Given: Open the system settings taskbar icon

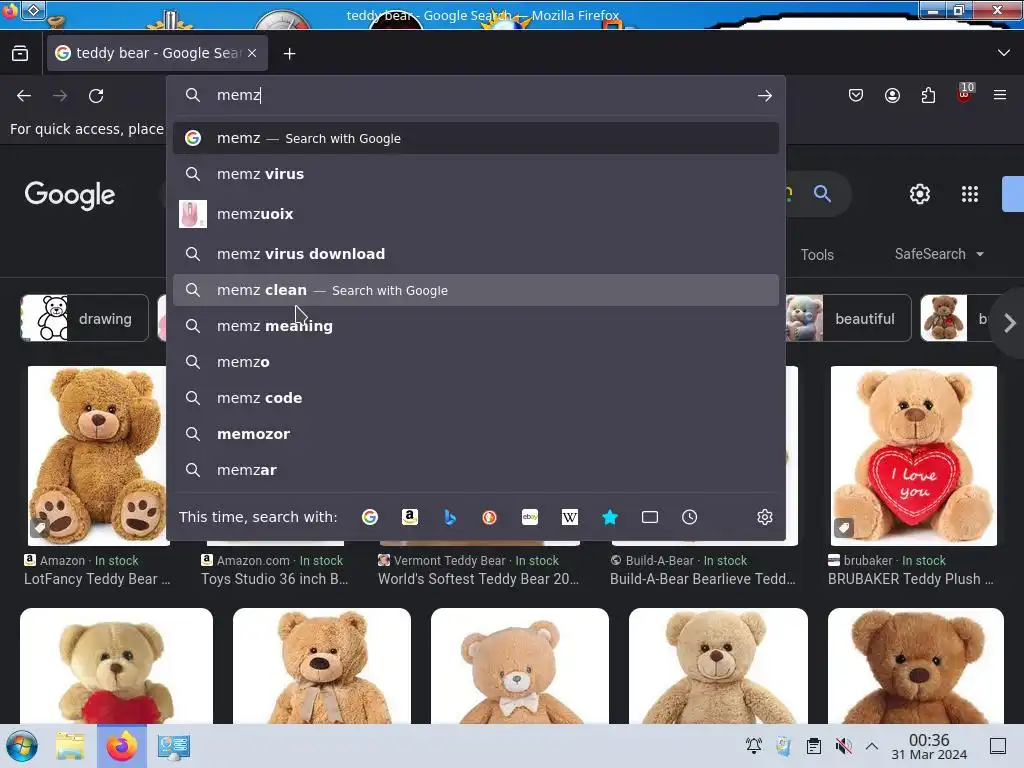Looking at the screenshot, I should 174,746.
